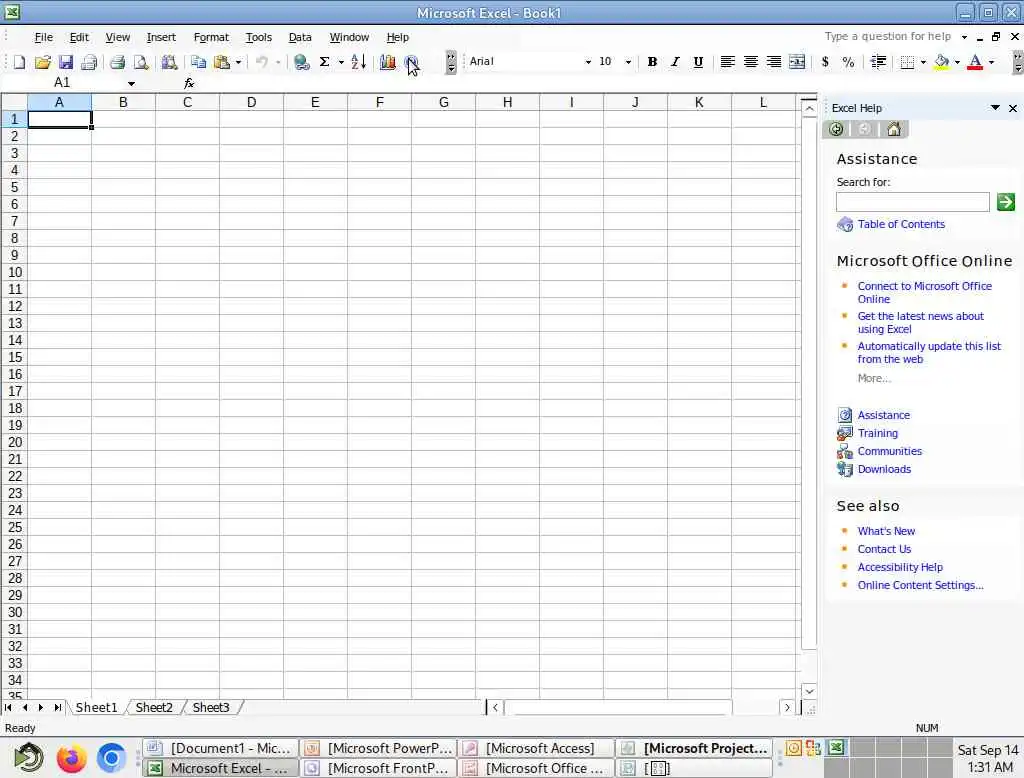The image size is (1024, 778).
Task: Undo the last action
Action: (x=262, y=62)
